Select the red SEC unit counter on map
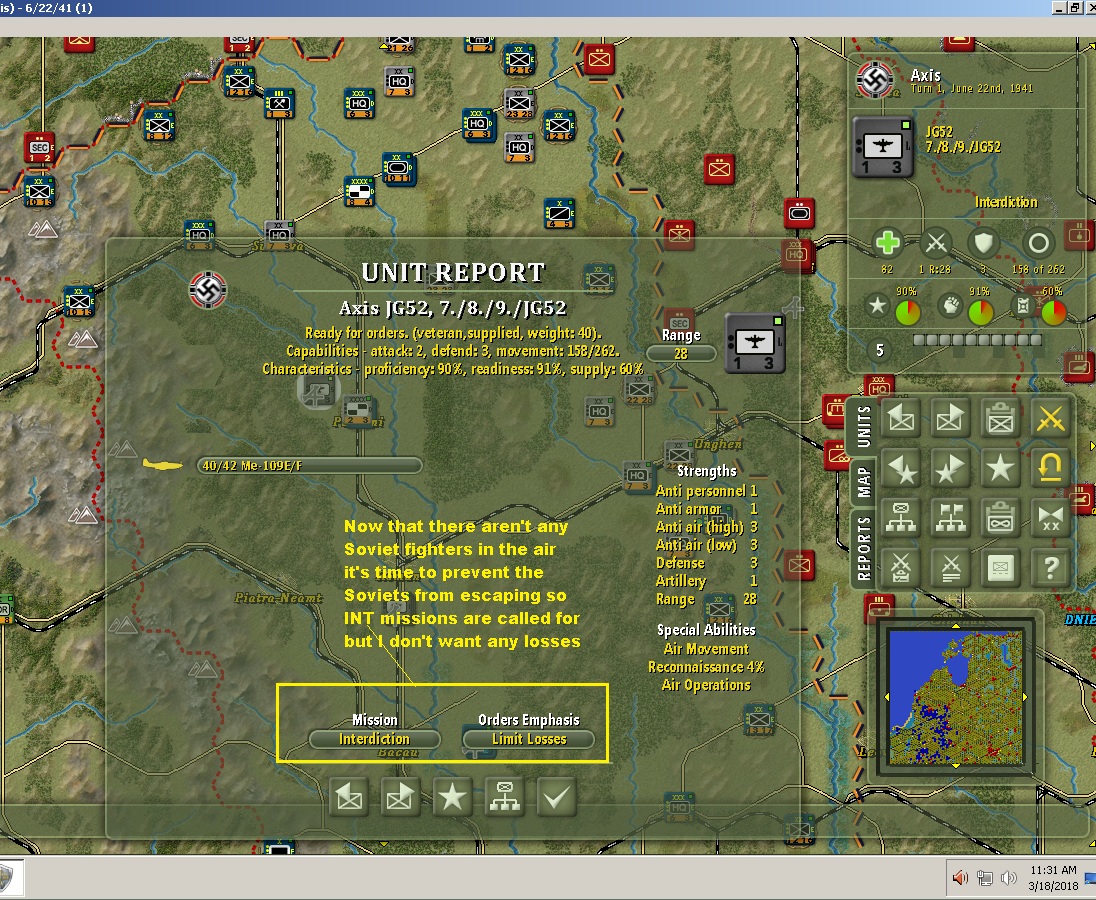Image resolution: width=1096 pixels, height=900 pixels. point(39,147)
